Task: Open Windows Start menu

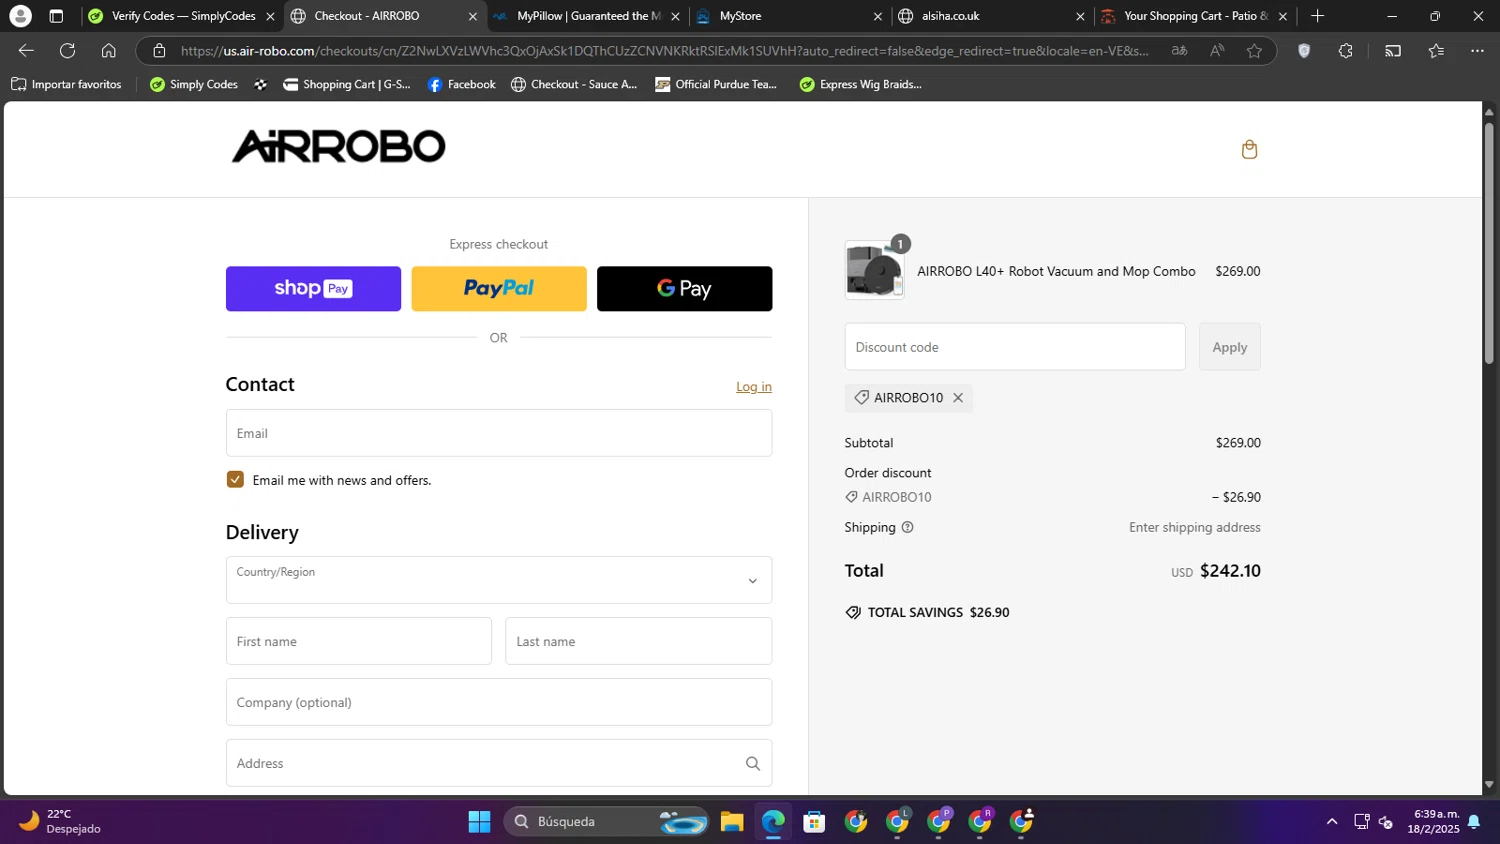Action: [479, 822]
